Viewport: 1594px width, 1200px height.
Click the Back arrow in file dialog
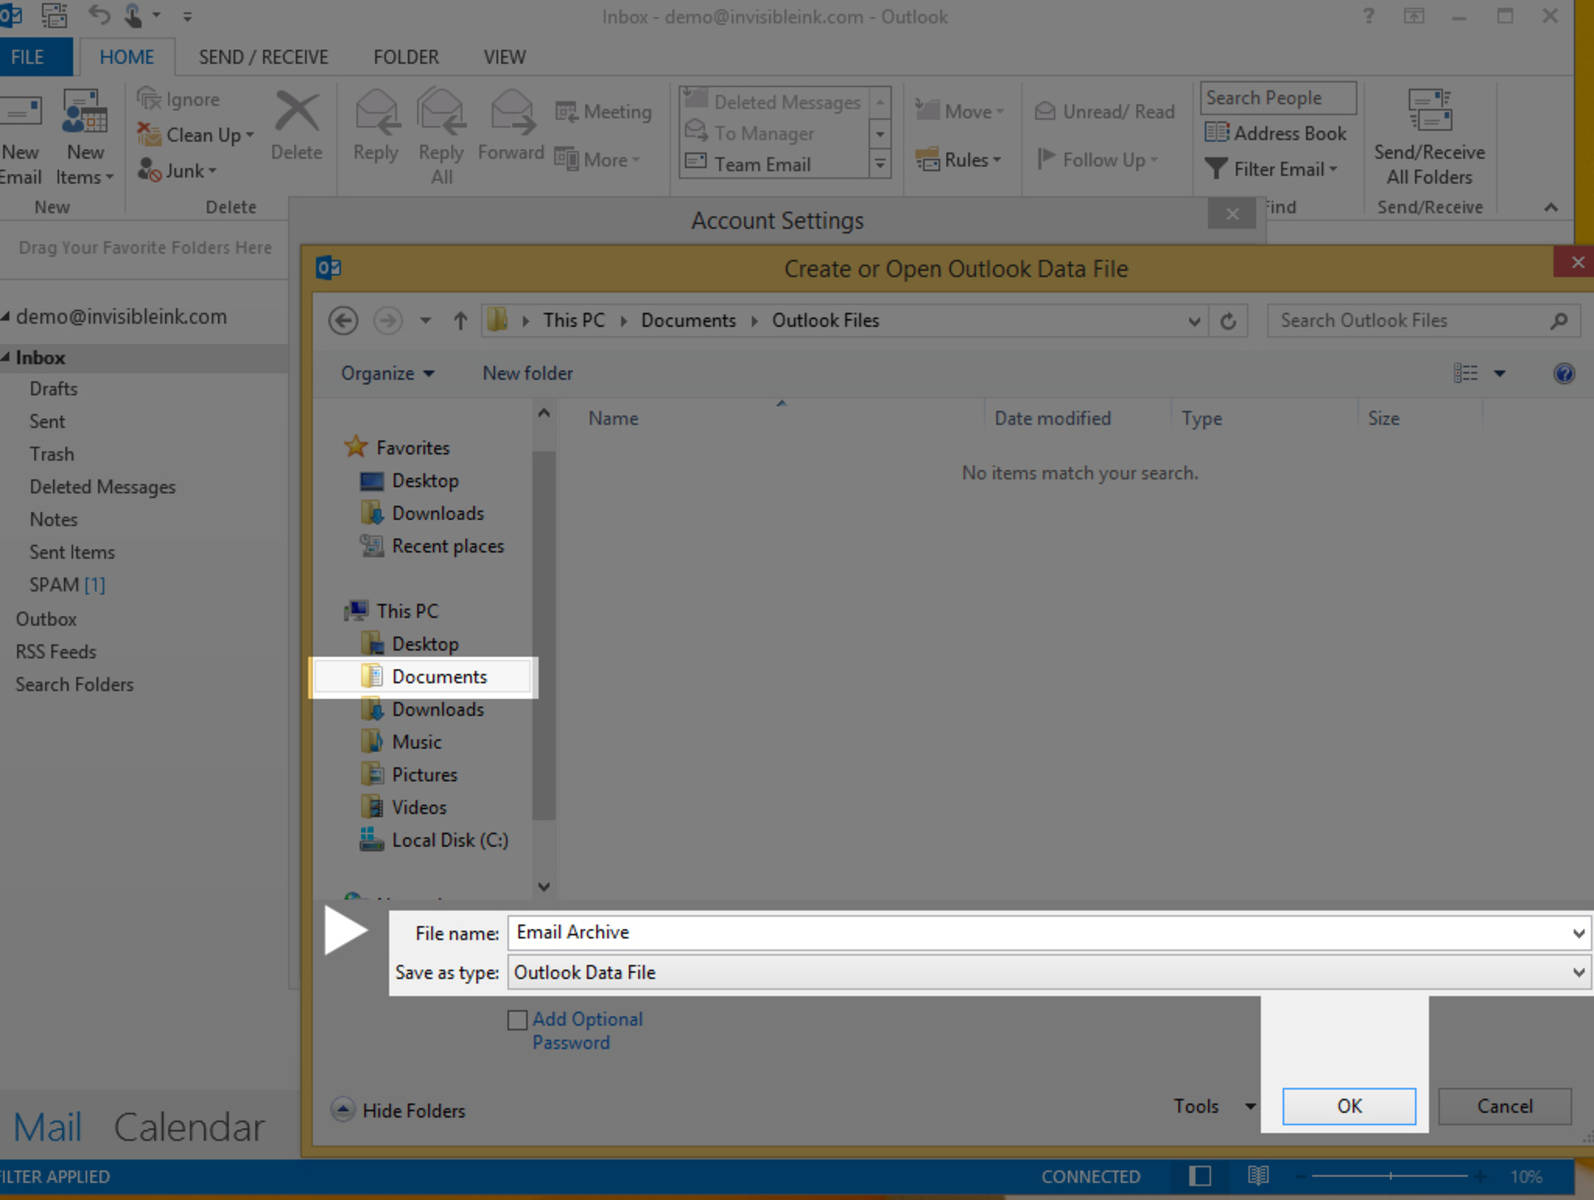(343, 320)
